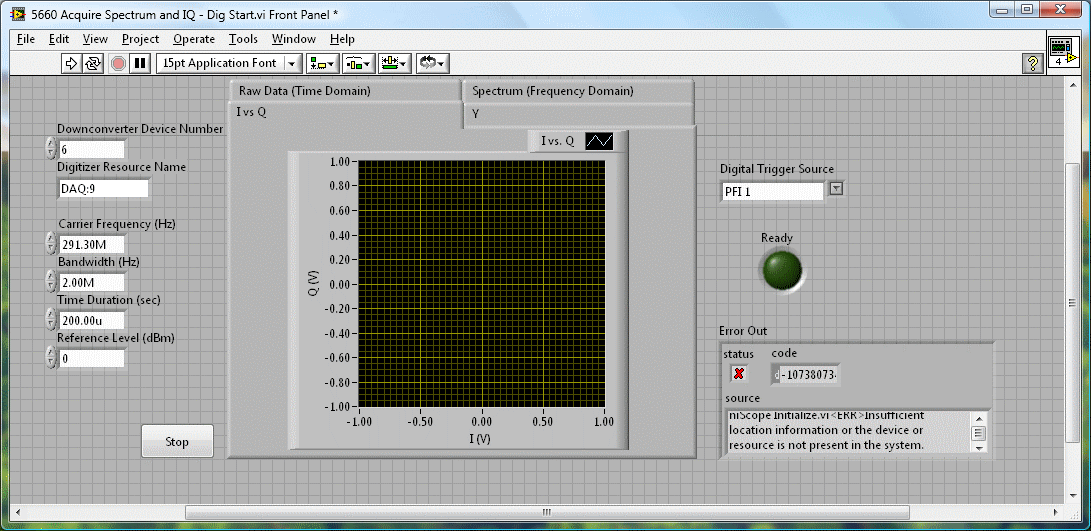Click the error status red X indicator
This screenshot has height=531, width=1091.
click(739, 374)
